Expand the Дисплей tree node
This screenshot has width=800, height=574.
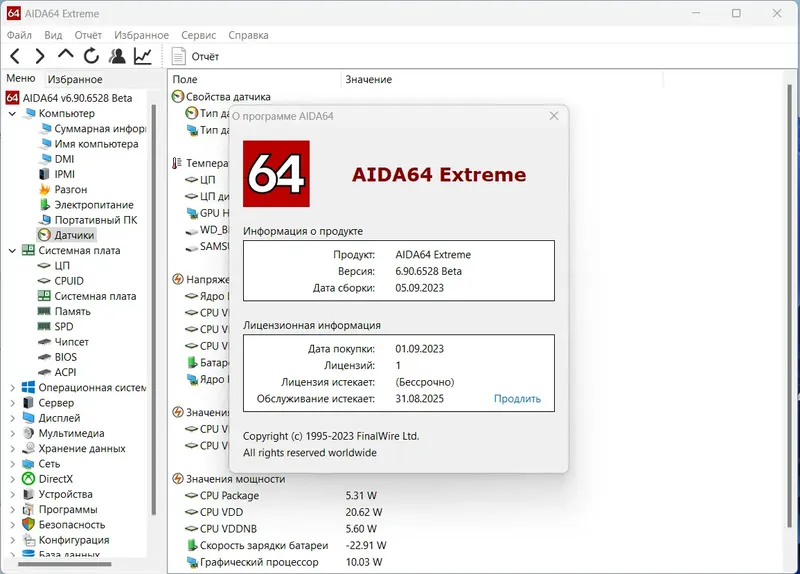(x=12, y=418)
